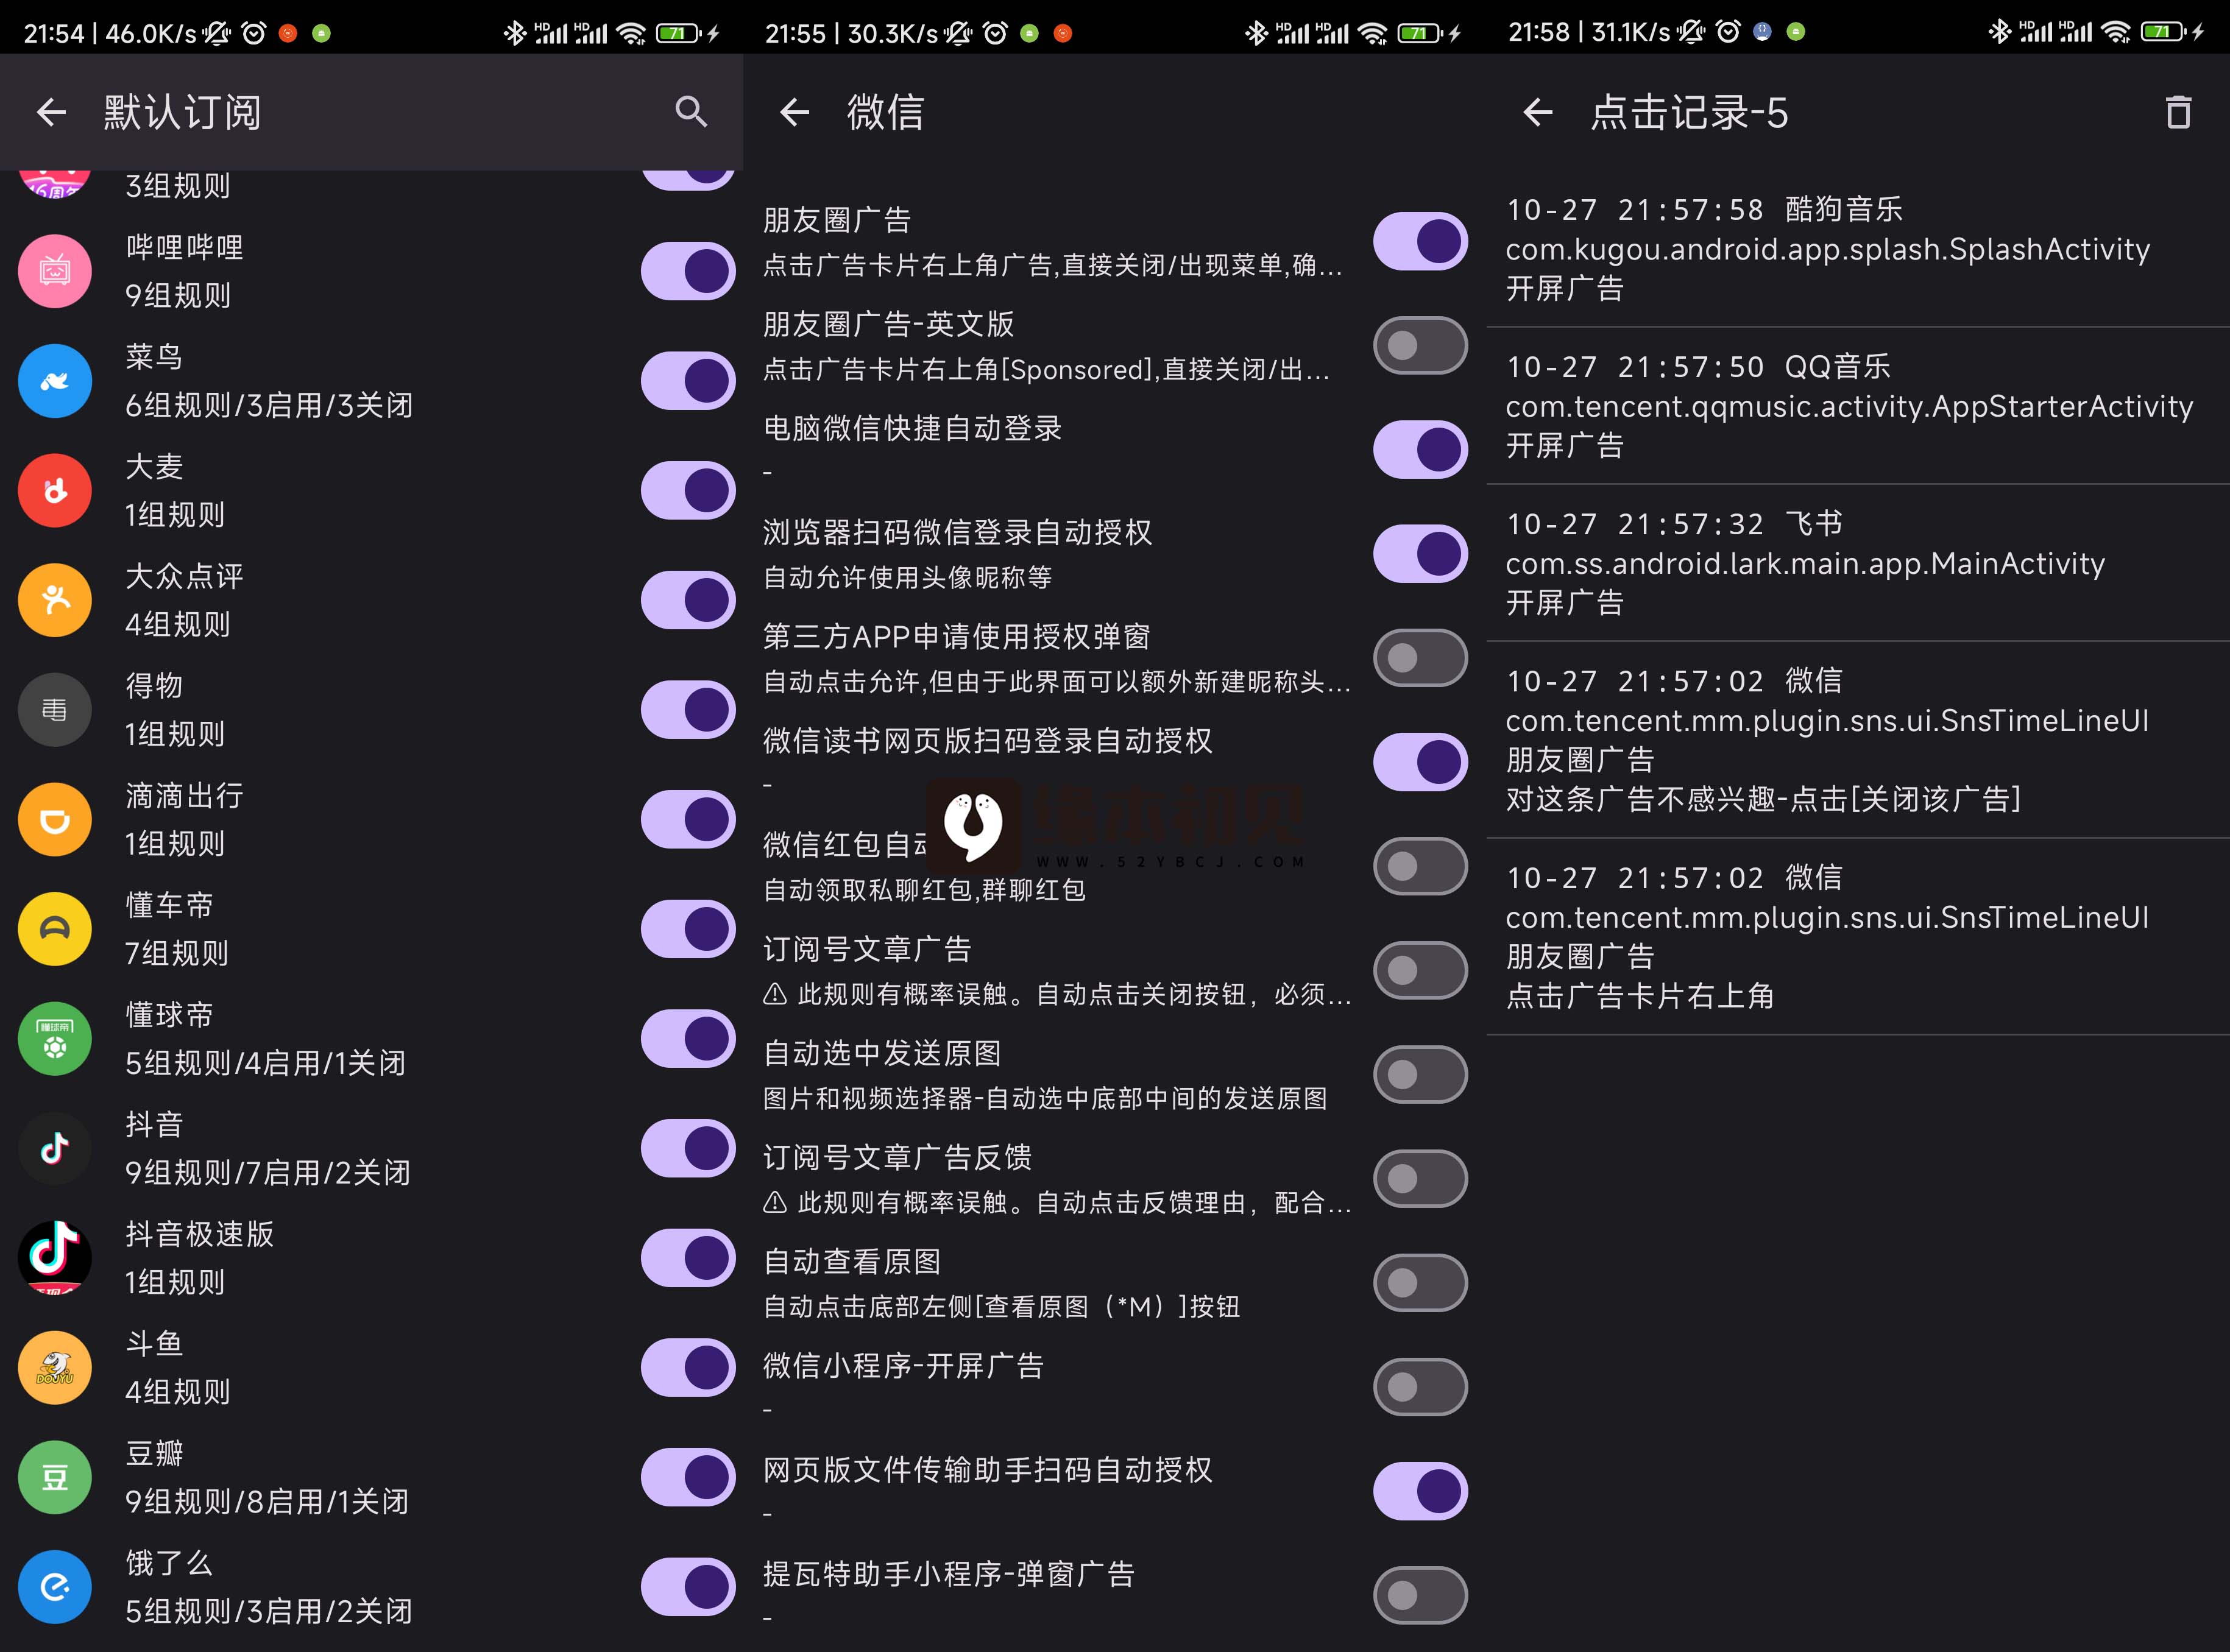Open 懂球帝 app icon
The image size is (2230, 1652).
pyautogui.click(x=55, y=1039)
